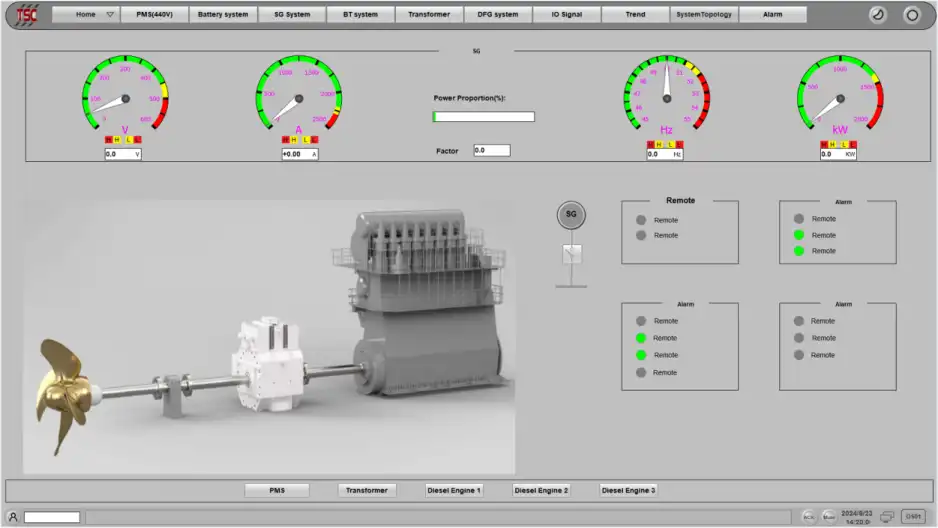Click the SG generator symbol
Screen dimensions: 938x528
pos(571,214)
